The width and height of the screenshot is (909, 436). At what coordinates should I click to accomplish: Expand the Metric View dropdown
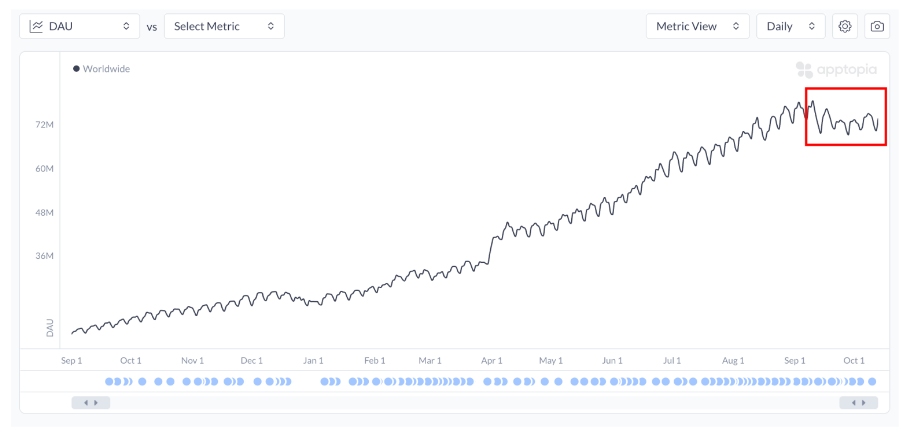[x=697, y=26]
